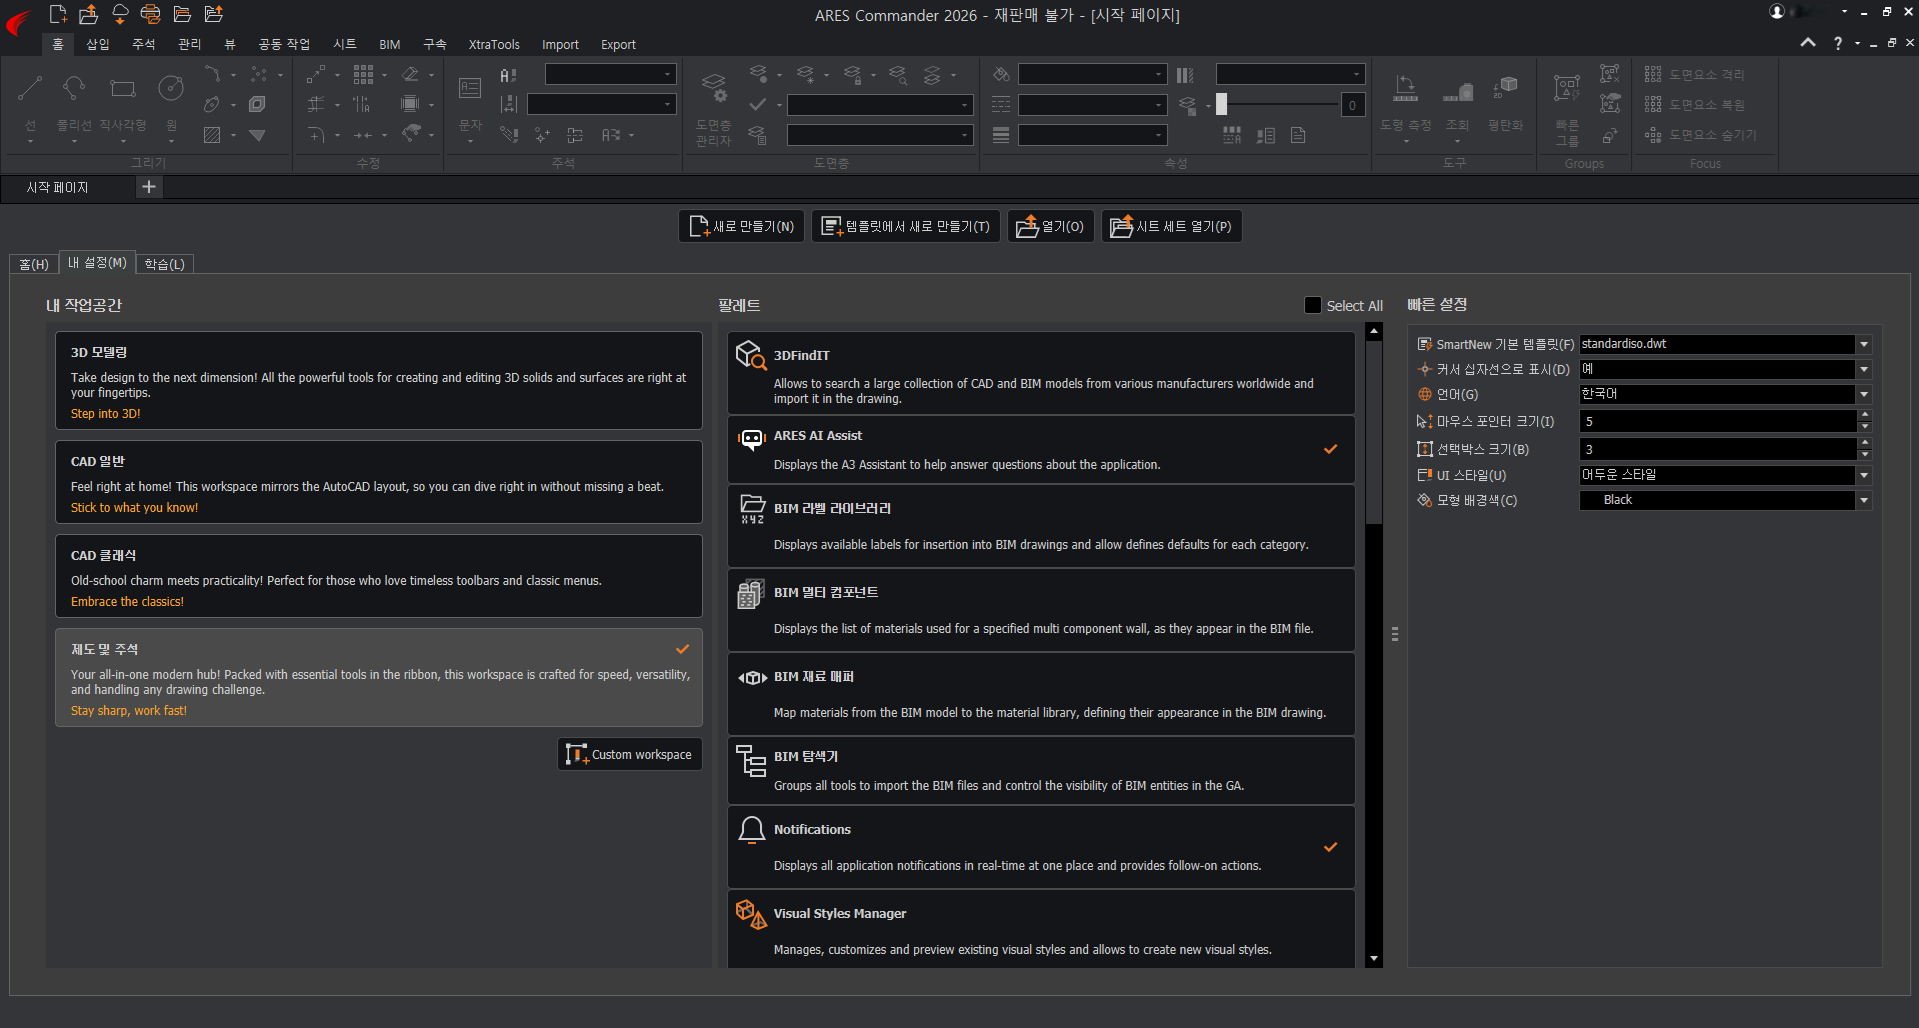Expand the UI style dropdown
Screen dimensions: 1919x1028
point(1863,476)
